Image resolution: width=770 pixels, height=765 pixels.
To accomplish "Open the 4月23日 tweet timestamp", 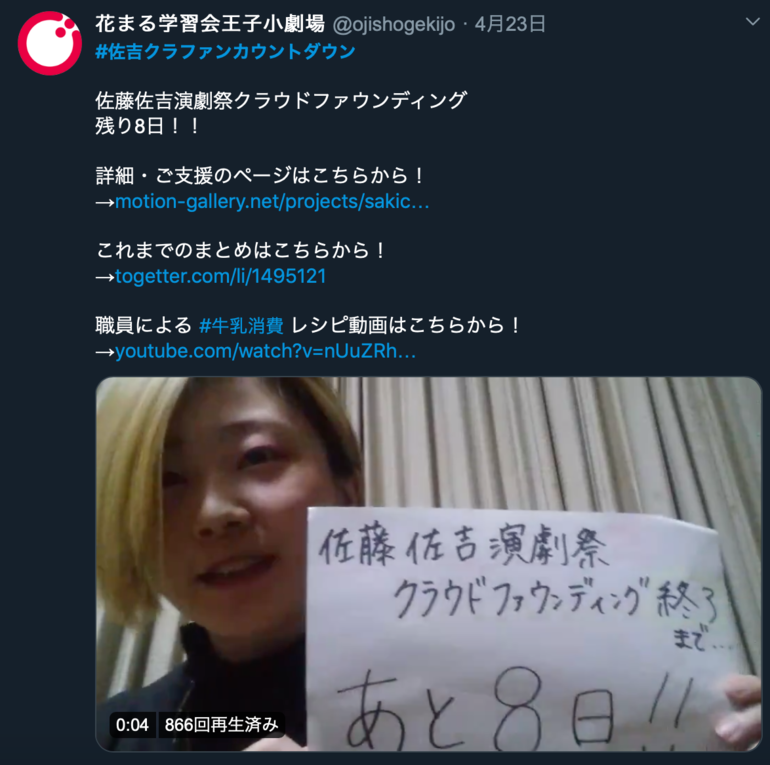I will pyautogui.click(x=510, y=24).
